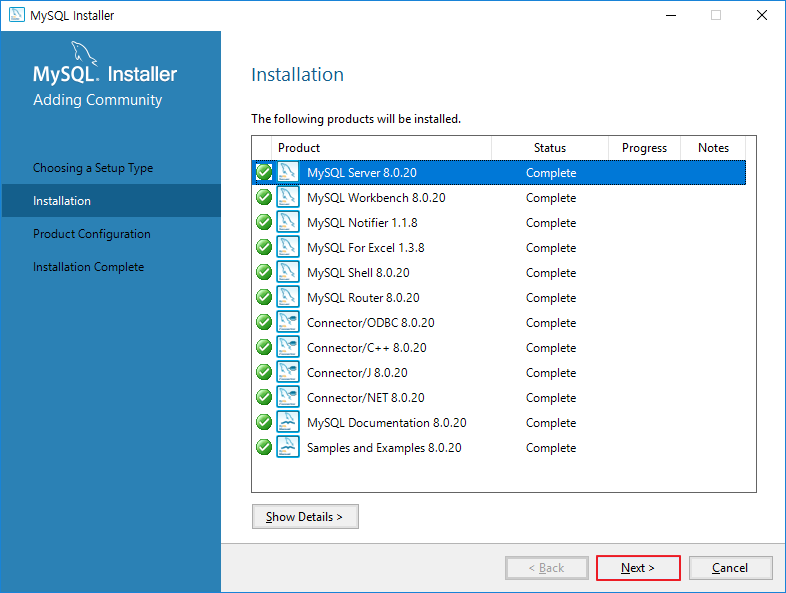Click green checkmark beside Connector/NET 8.0.20
786x593 pixels.
pyautogui.click(x=264, y=398)
